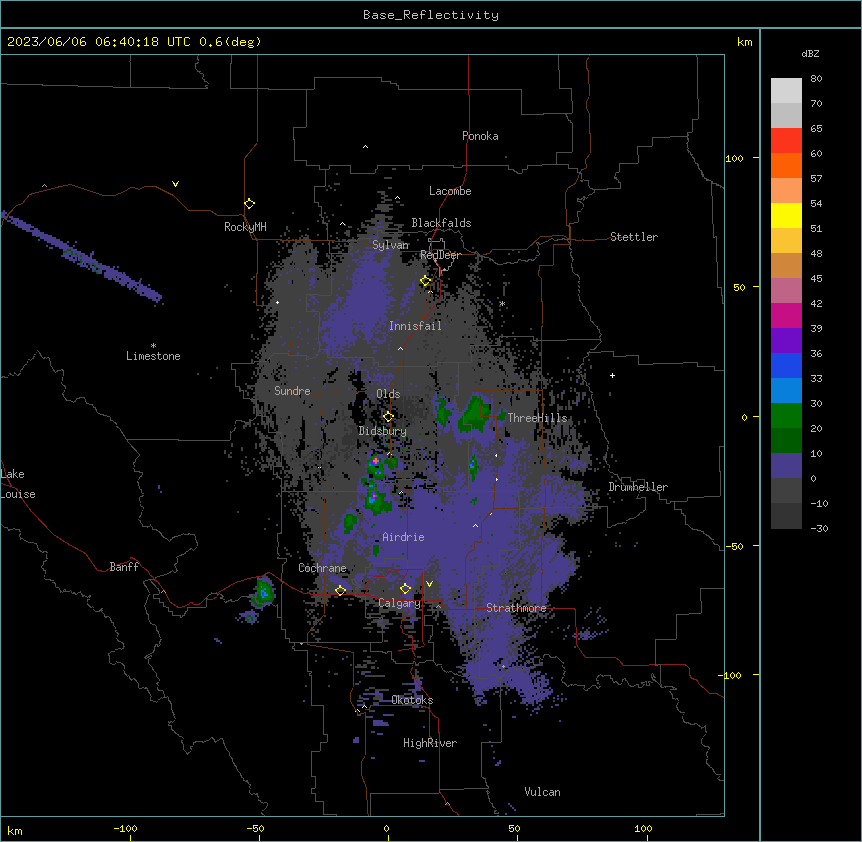Click the white plus marker west of Drumheller

[x=612, y=375]
